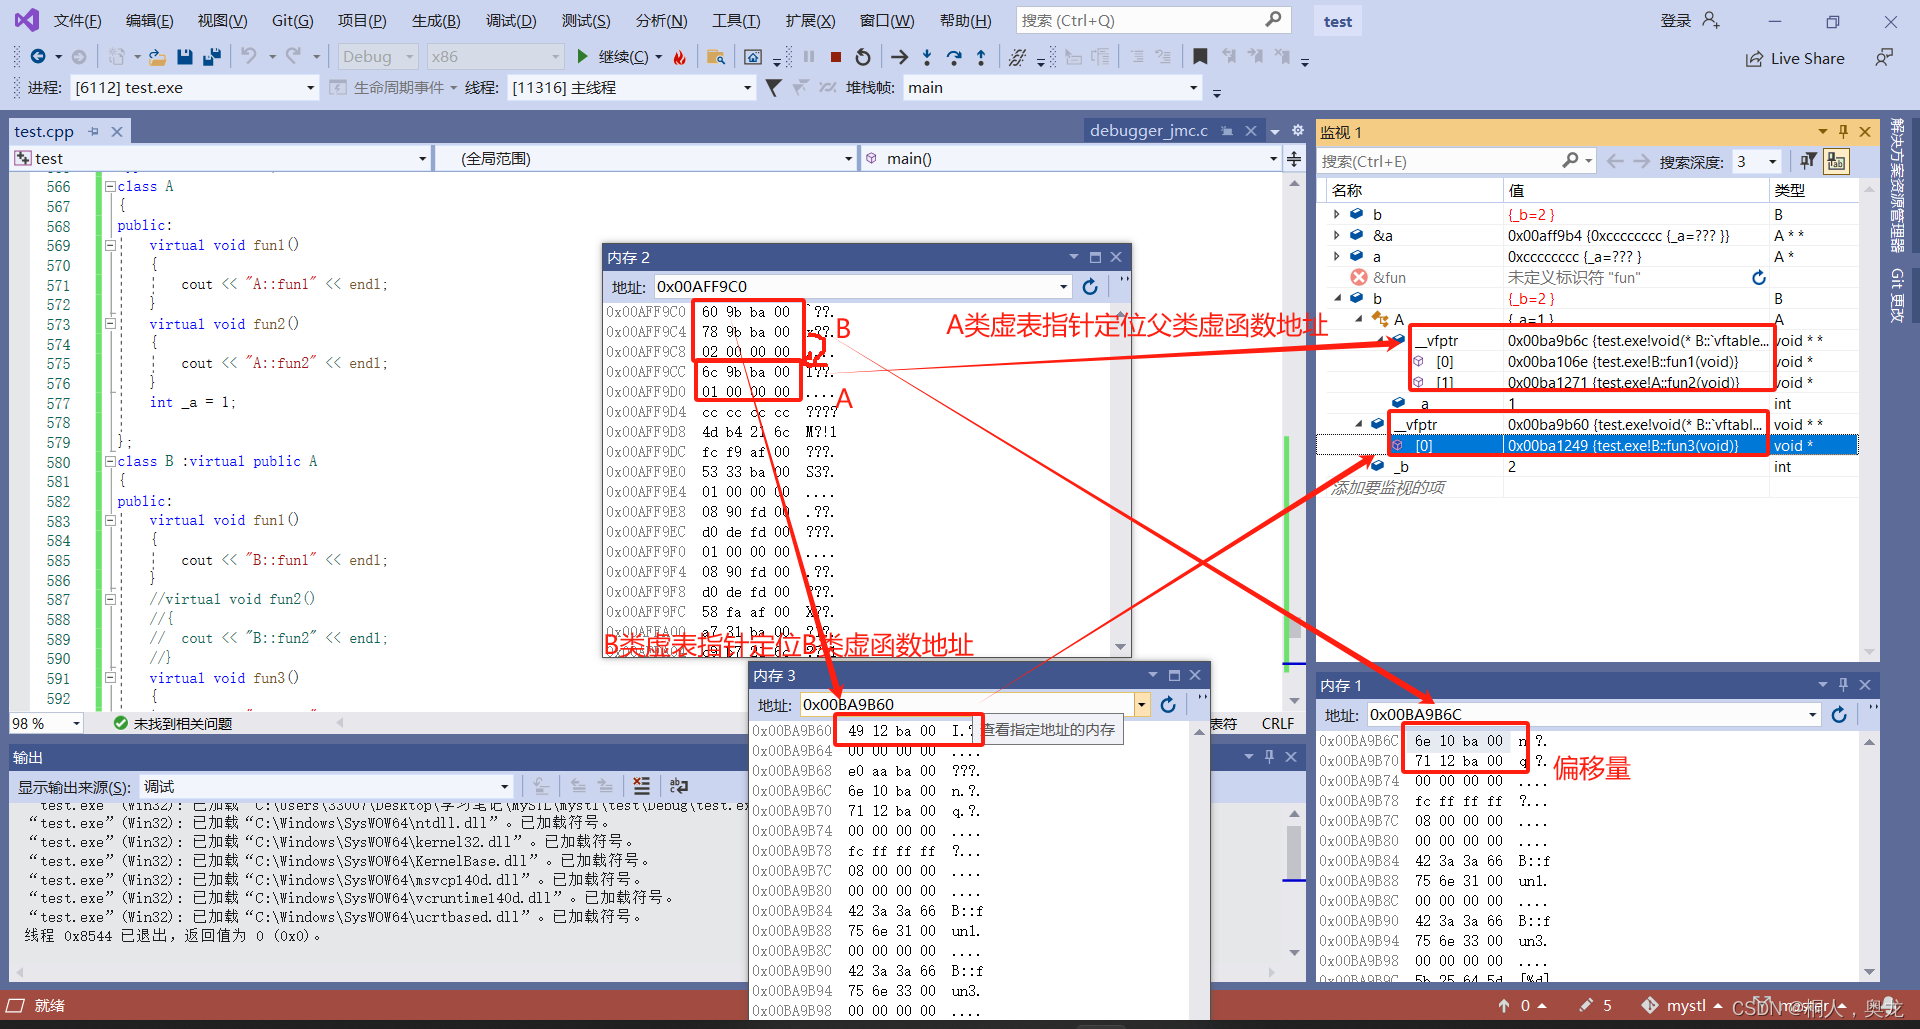Click the search magnifier in Watch 1
The image size is (1920, 1029).
[x=1570, y=161]
